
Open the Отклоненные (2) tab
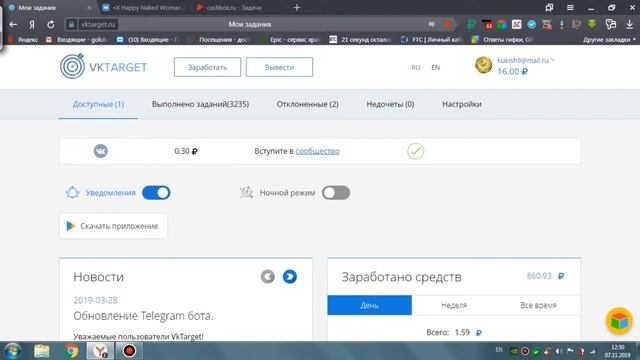click(308, 104)
